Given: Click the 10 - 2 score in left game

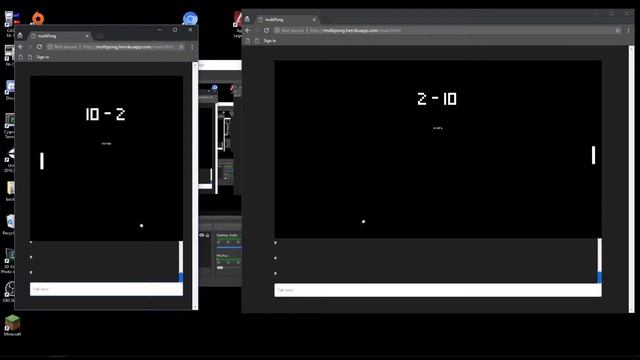Looking at the screenshot, I should point(106,114).
